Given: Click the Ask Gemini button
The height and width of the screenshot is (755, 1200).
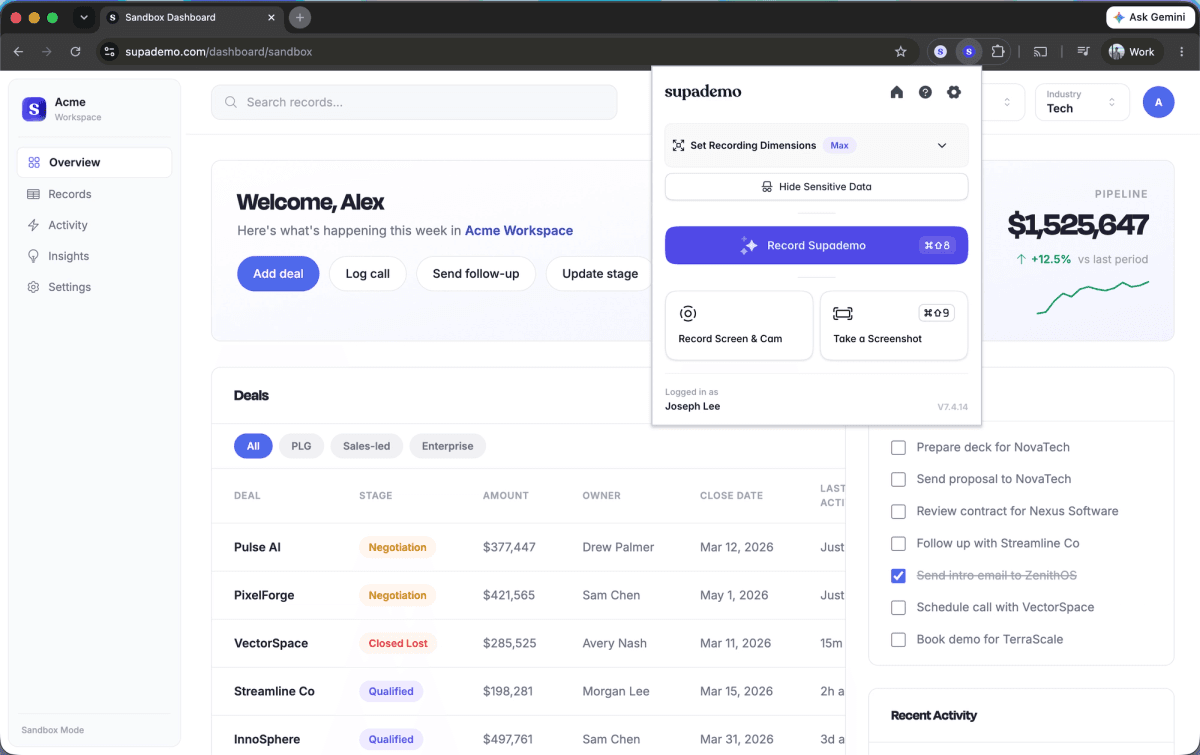Looking at the screenshot, I should click(x=1149, y=17).
